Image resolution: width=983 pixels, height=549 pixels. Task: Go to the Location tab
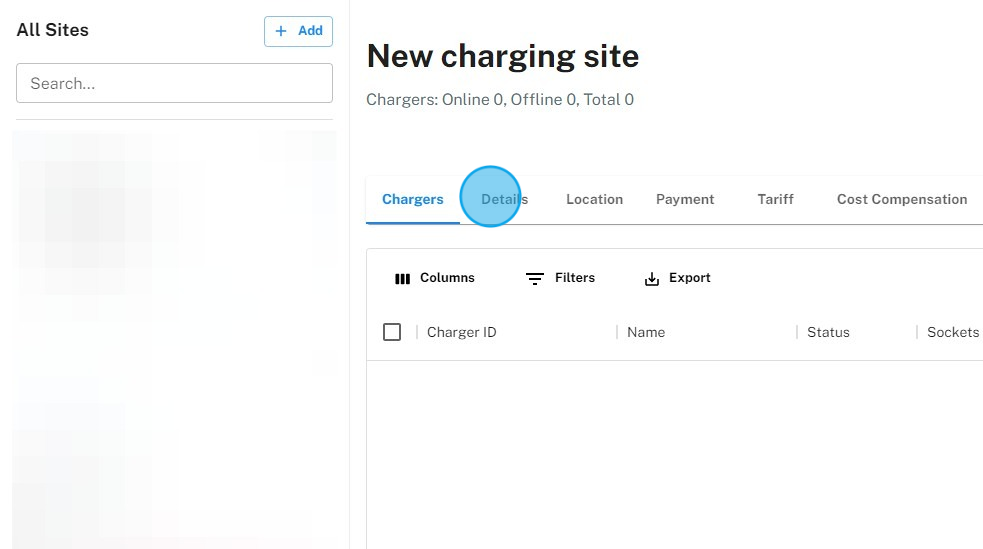594,199
